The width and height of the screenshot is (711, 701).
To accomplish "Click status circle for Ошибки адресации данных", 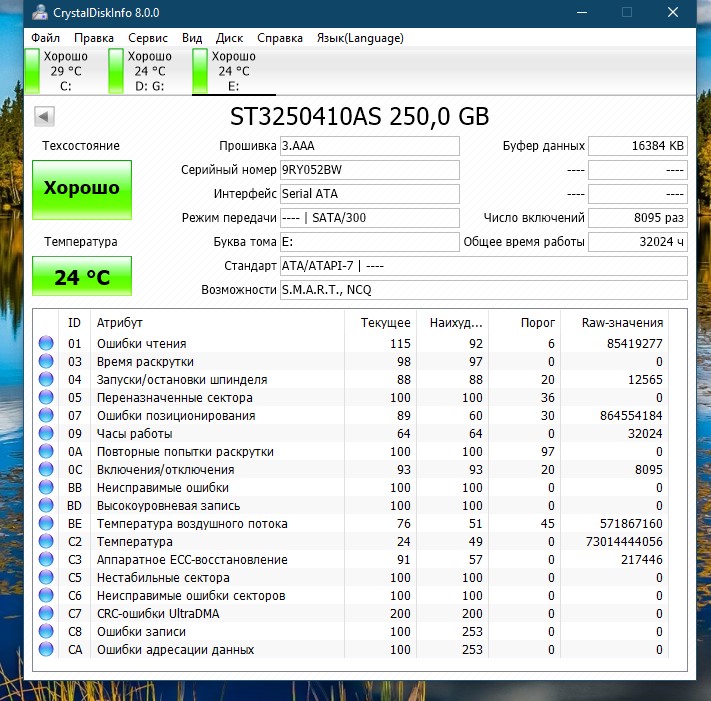I will [x=46, y=649].
